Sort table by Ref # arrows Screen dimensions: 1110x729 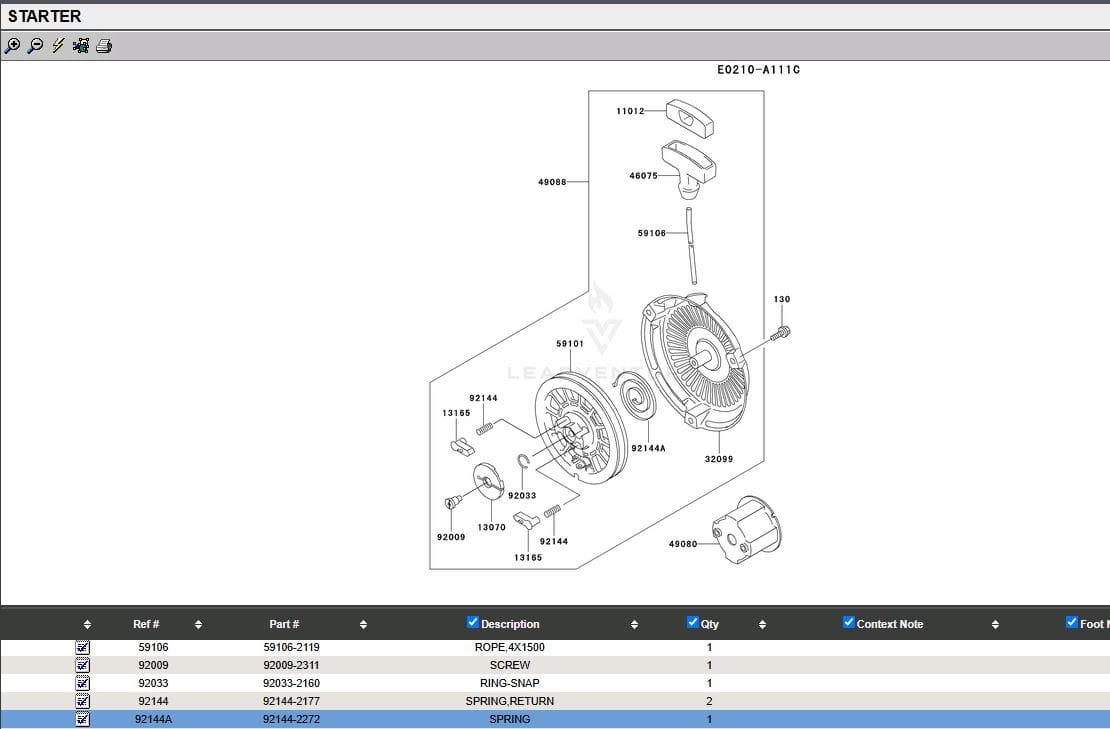(x=198, y=625)
